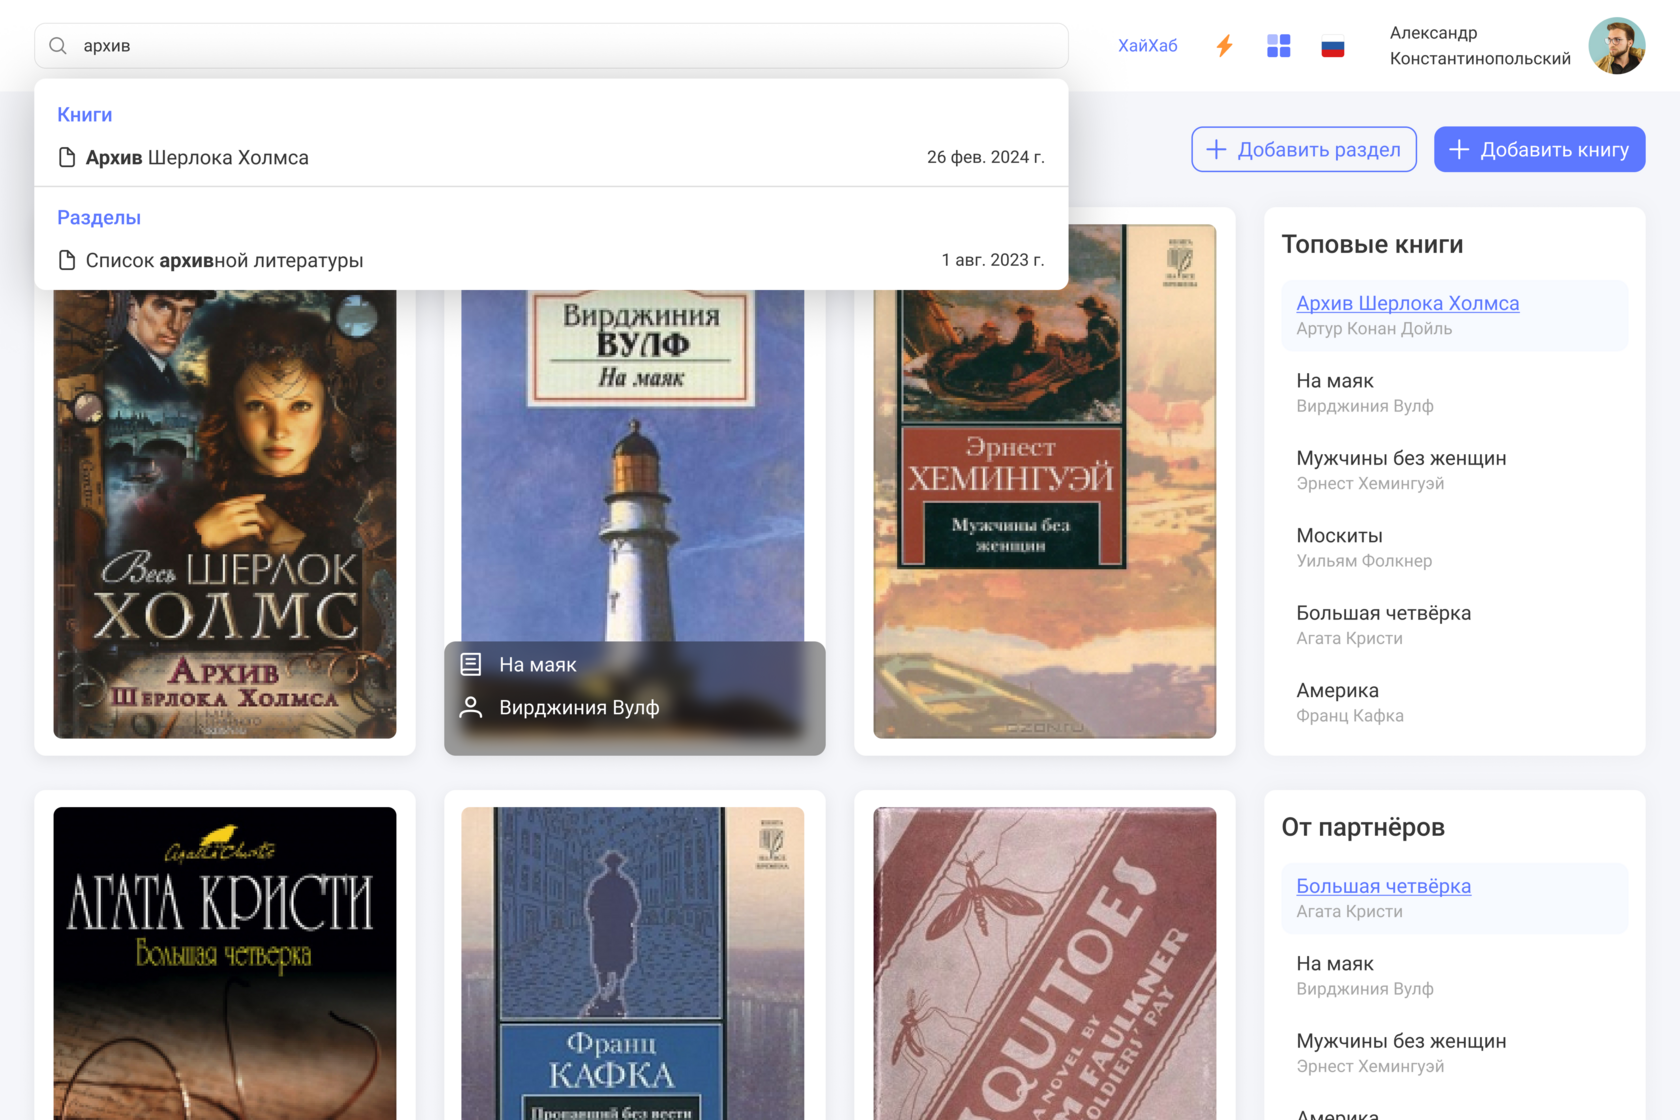
Task: Click author Артур Конан Дойль in Топовые книги
Action: 1374,329
